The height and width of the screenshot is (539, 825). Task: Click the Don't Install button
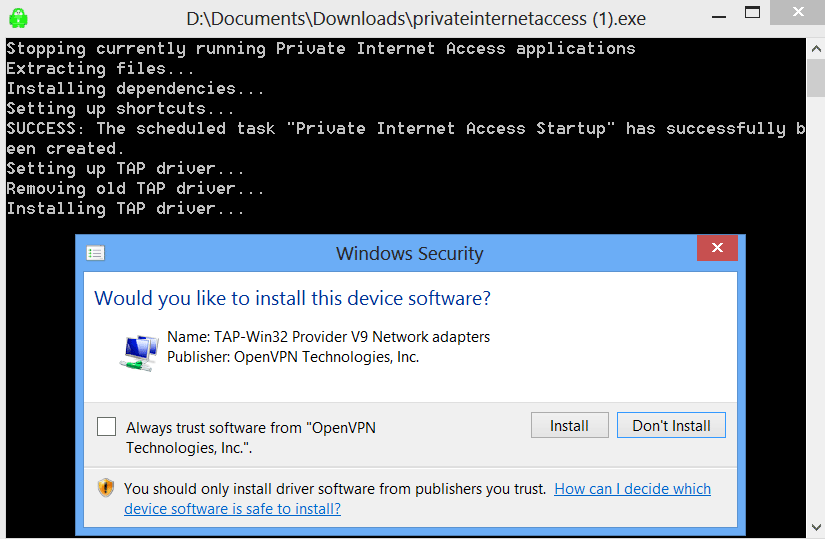[671, 425]
